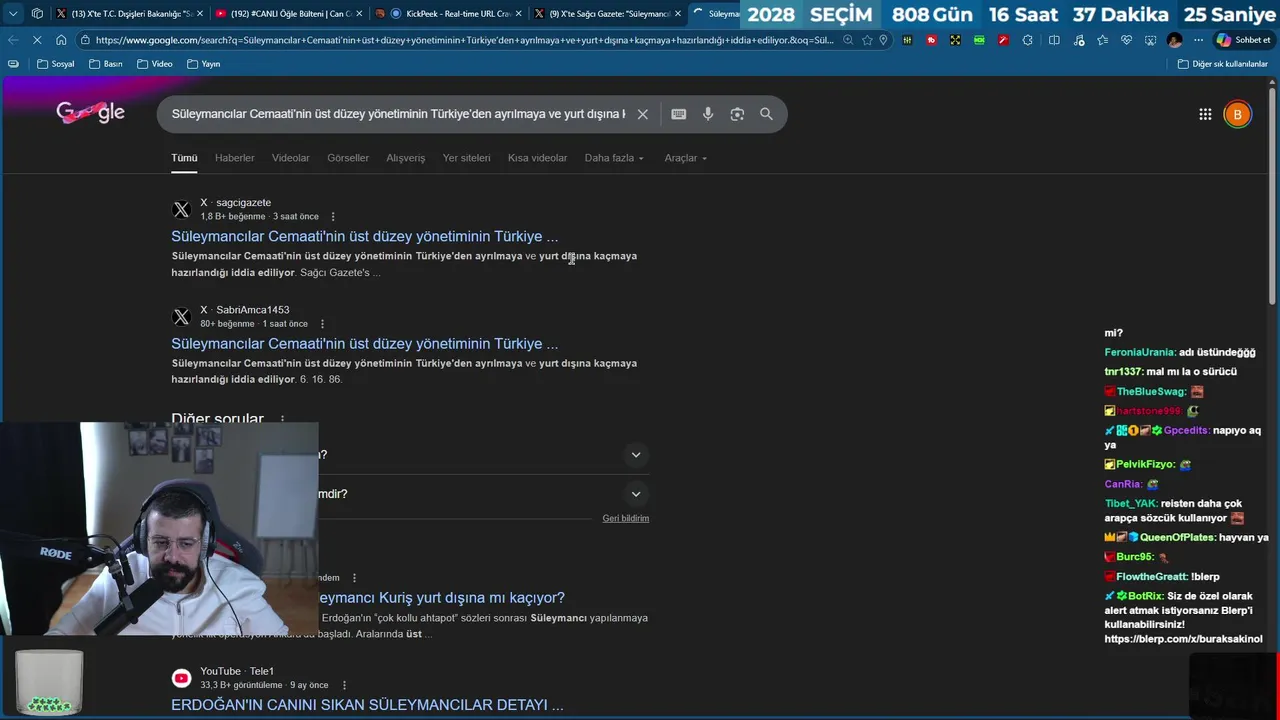Switch to the CANLI Öğle Bülteni YouTube tab
Image resolution: width=1280 pixels, height=720 pixels.
(287, 14)
